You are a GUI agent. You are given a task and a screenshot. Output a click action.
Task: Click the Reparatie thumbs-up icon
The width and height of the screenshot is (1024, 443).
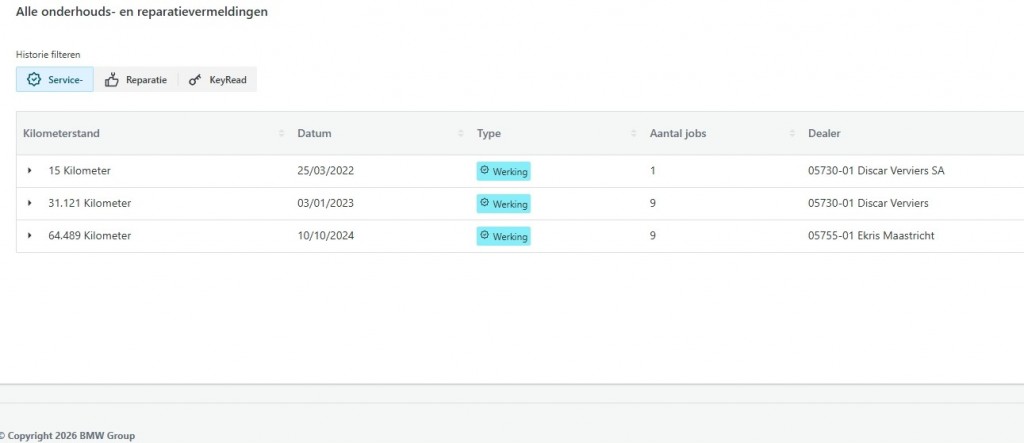(x=112, y=80)
